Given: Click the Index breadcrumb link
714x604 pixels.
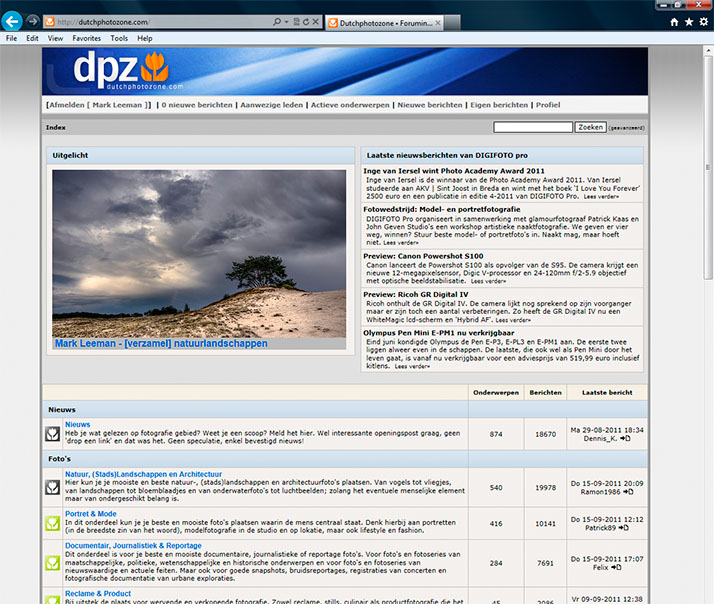Looking at the screenshot, I should click(56, 128).
